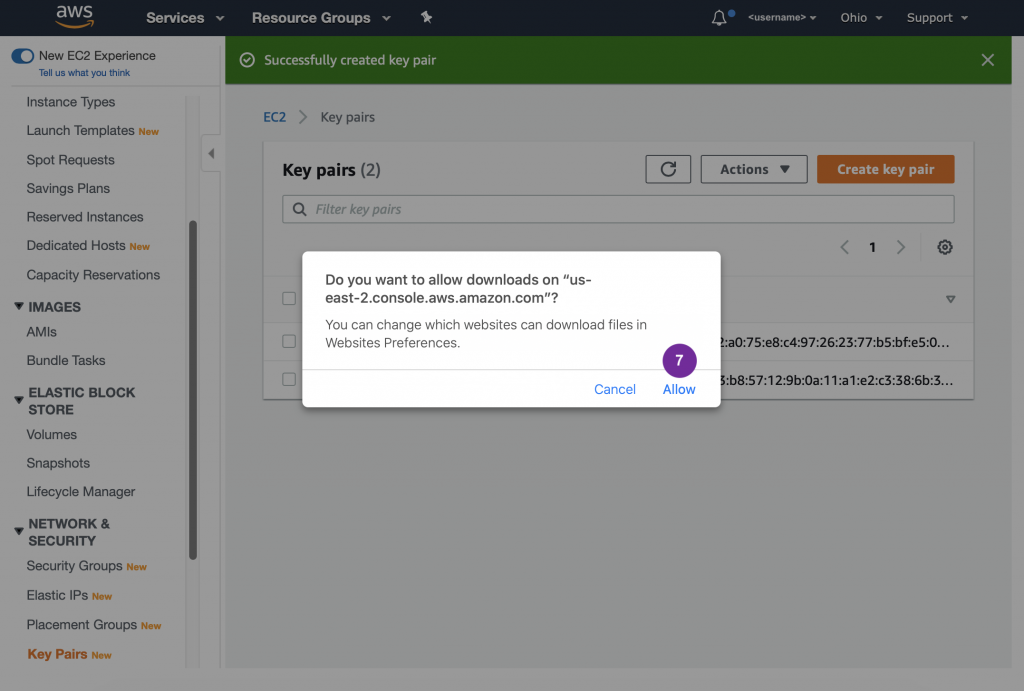Dismiss the green success banner

[x=987, y=60]
